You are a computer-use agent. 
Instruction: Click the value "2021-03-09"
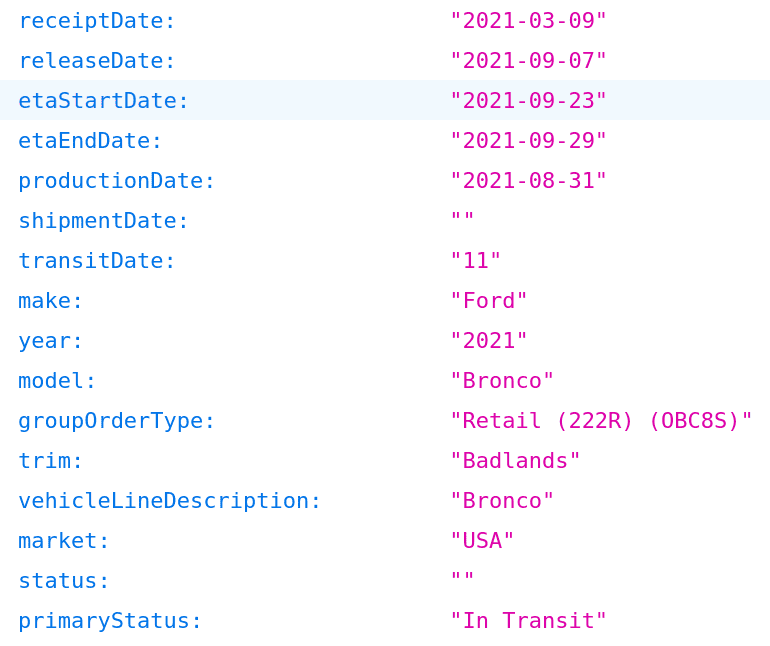[528, 21]
